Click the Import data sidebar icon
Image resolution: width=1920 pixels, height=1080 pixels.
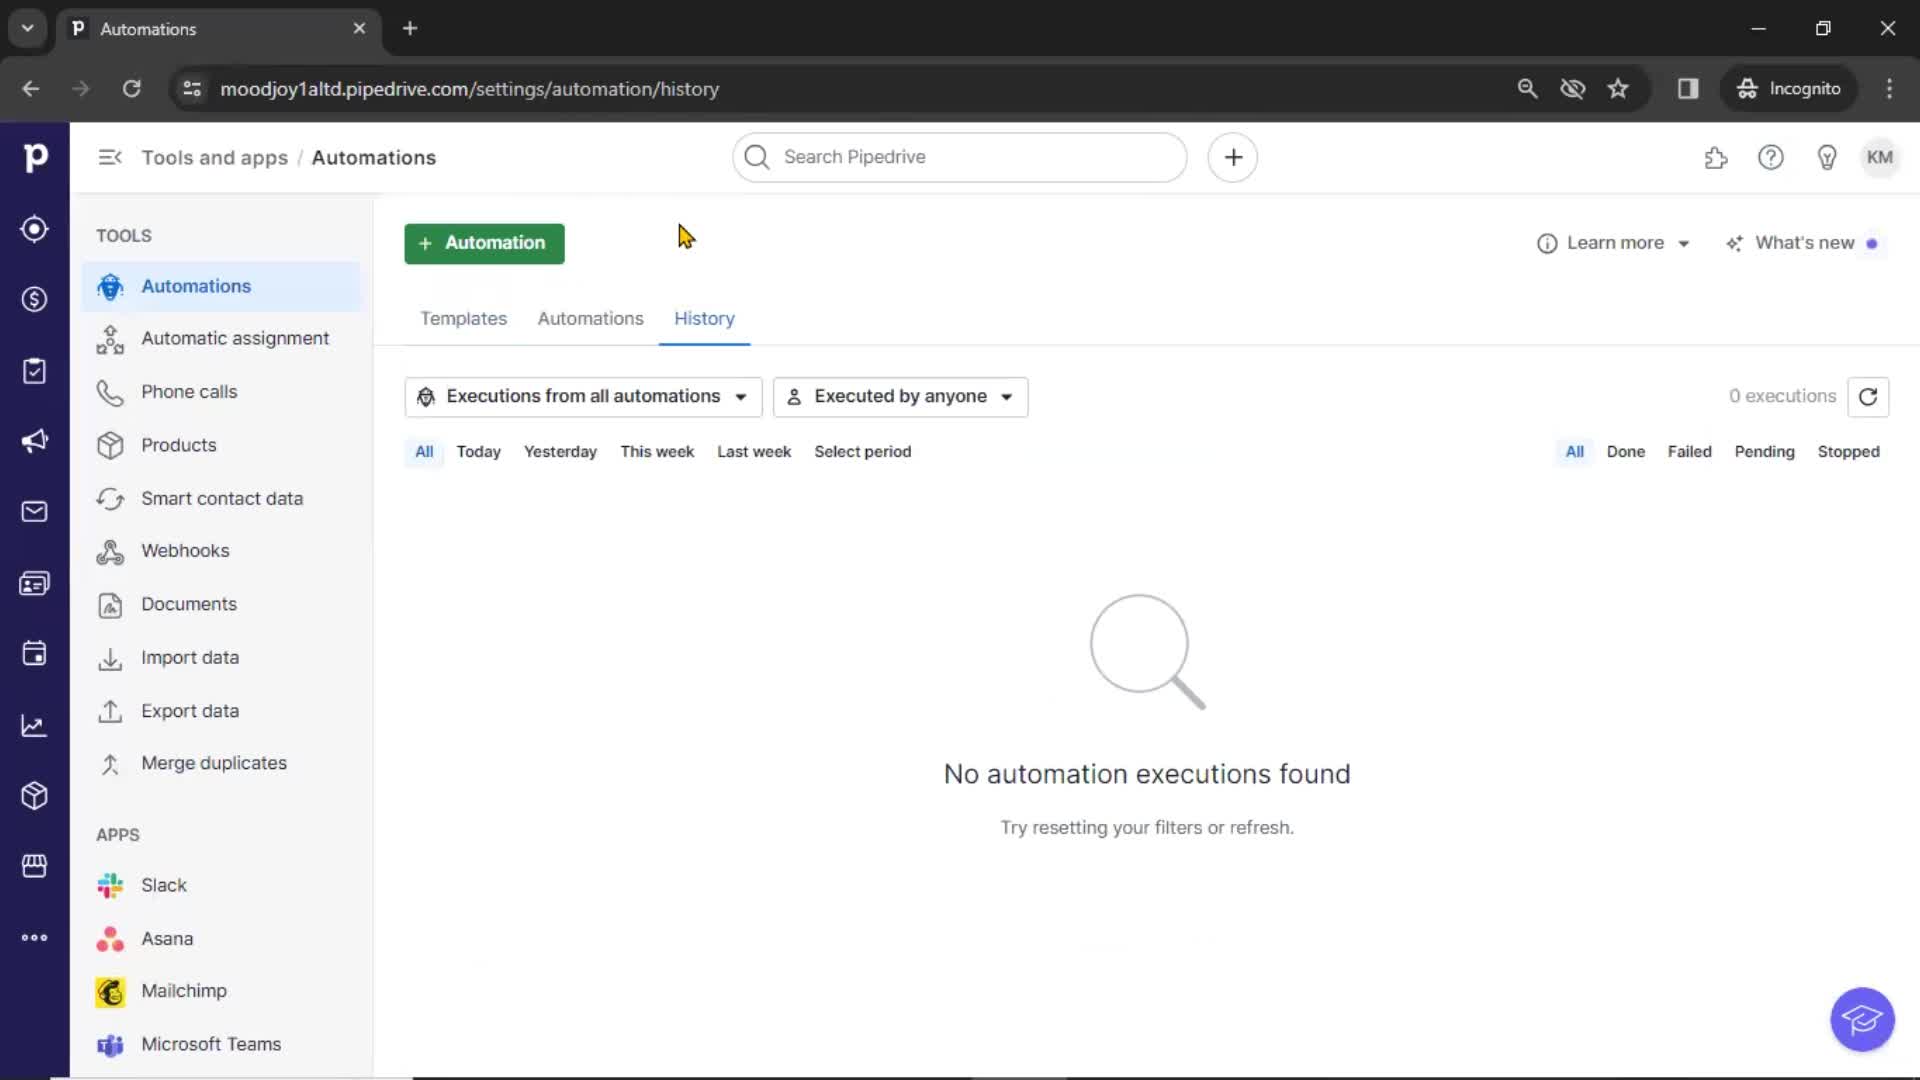click(x=111, y=657)
